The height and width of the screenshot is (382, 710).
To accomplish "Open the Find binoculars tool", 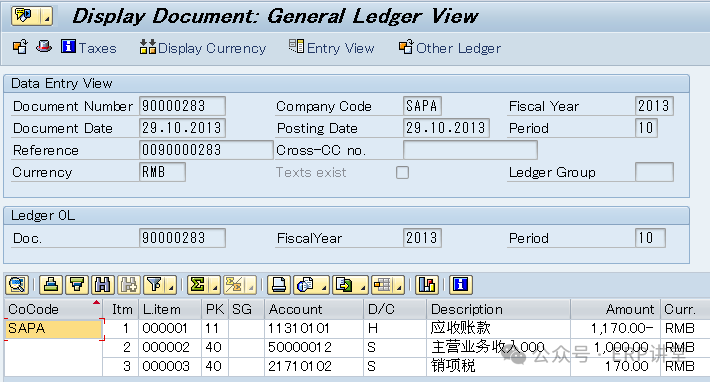I will (x=103, y=285).
